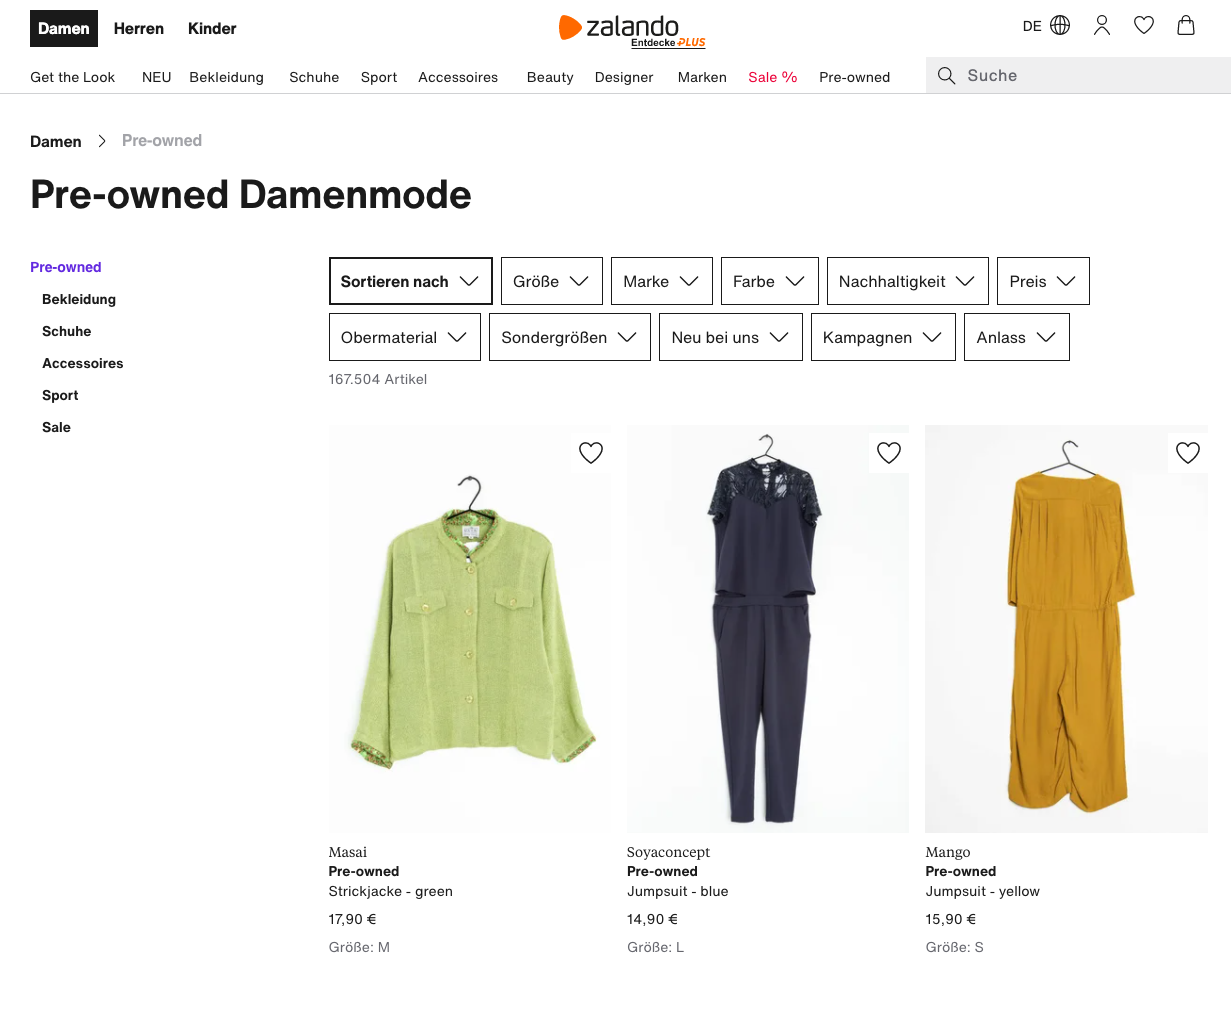This screenshot has height=1013, width=1231.
Task: Click the Jumpsuit - yellow title
Action: (983, 891)
